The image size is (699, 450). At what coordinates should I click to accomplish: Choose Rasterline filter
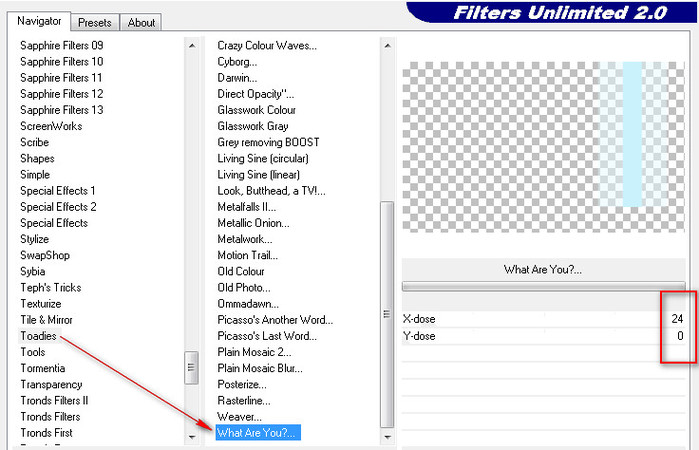click(x=244, y=400)
